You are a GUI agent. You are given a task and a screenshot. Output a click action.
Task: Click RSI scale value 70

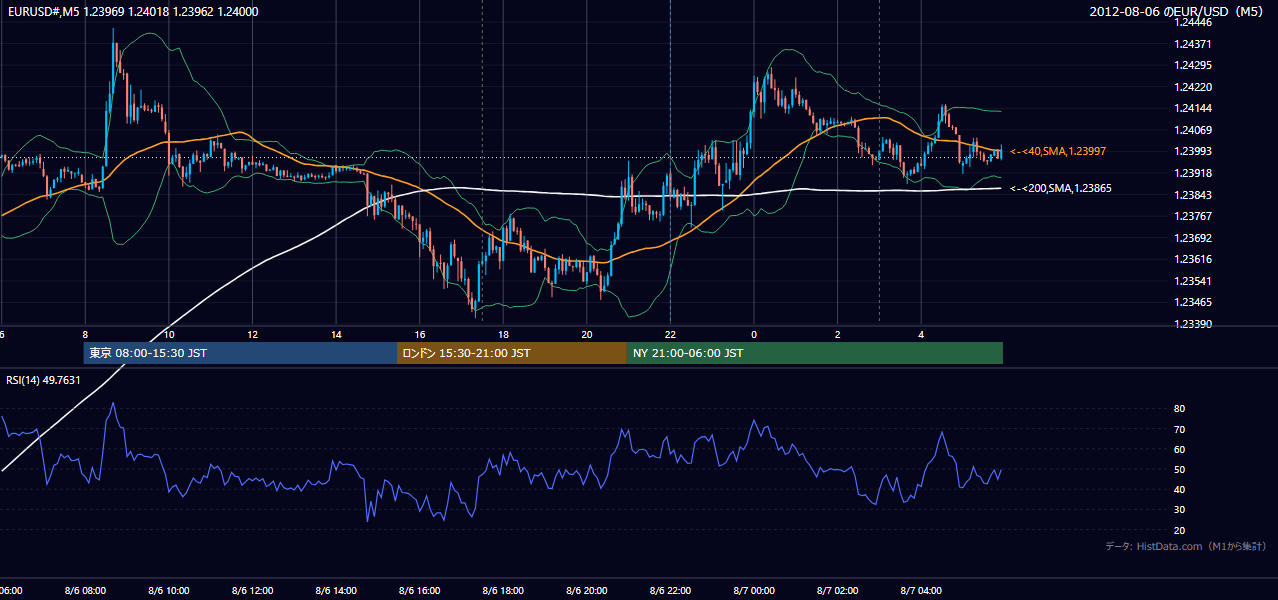[1179, 429]
